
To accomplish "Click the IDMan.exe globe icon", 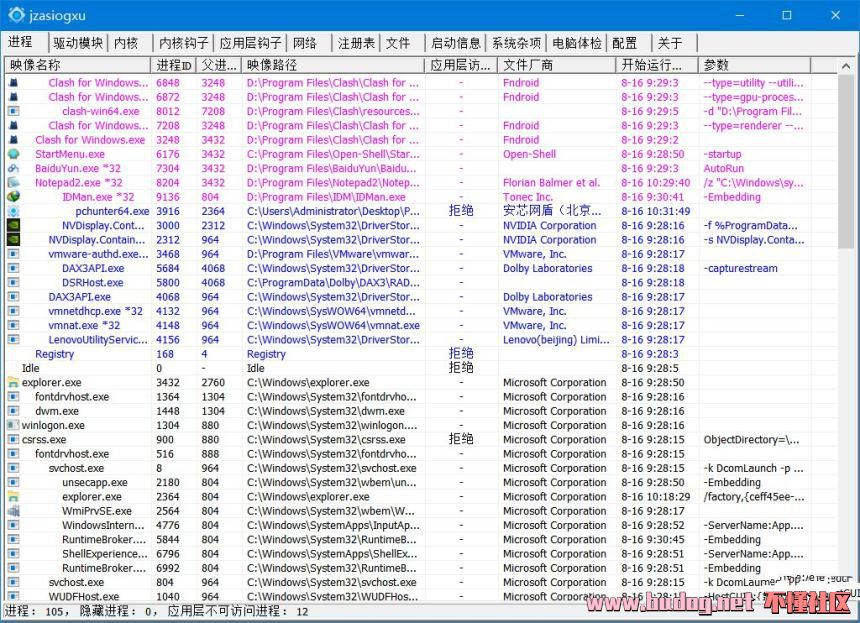I will coord(13,197).
